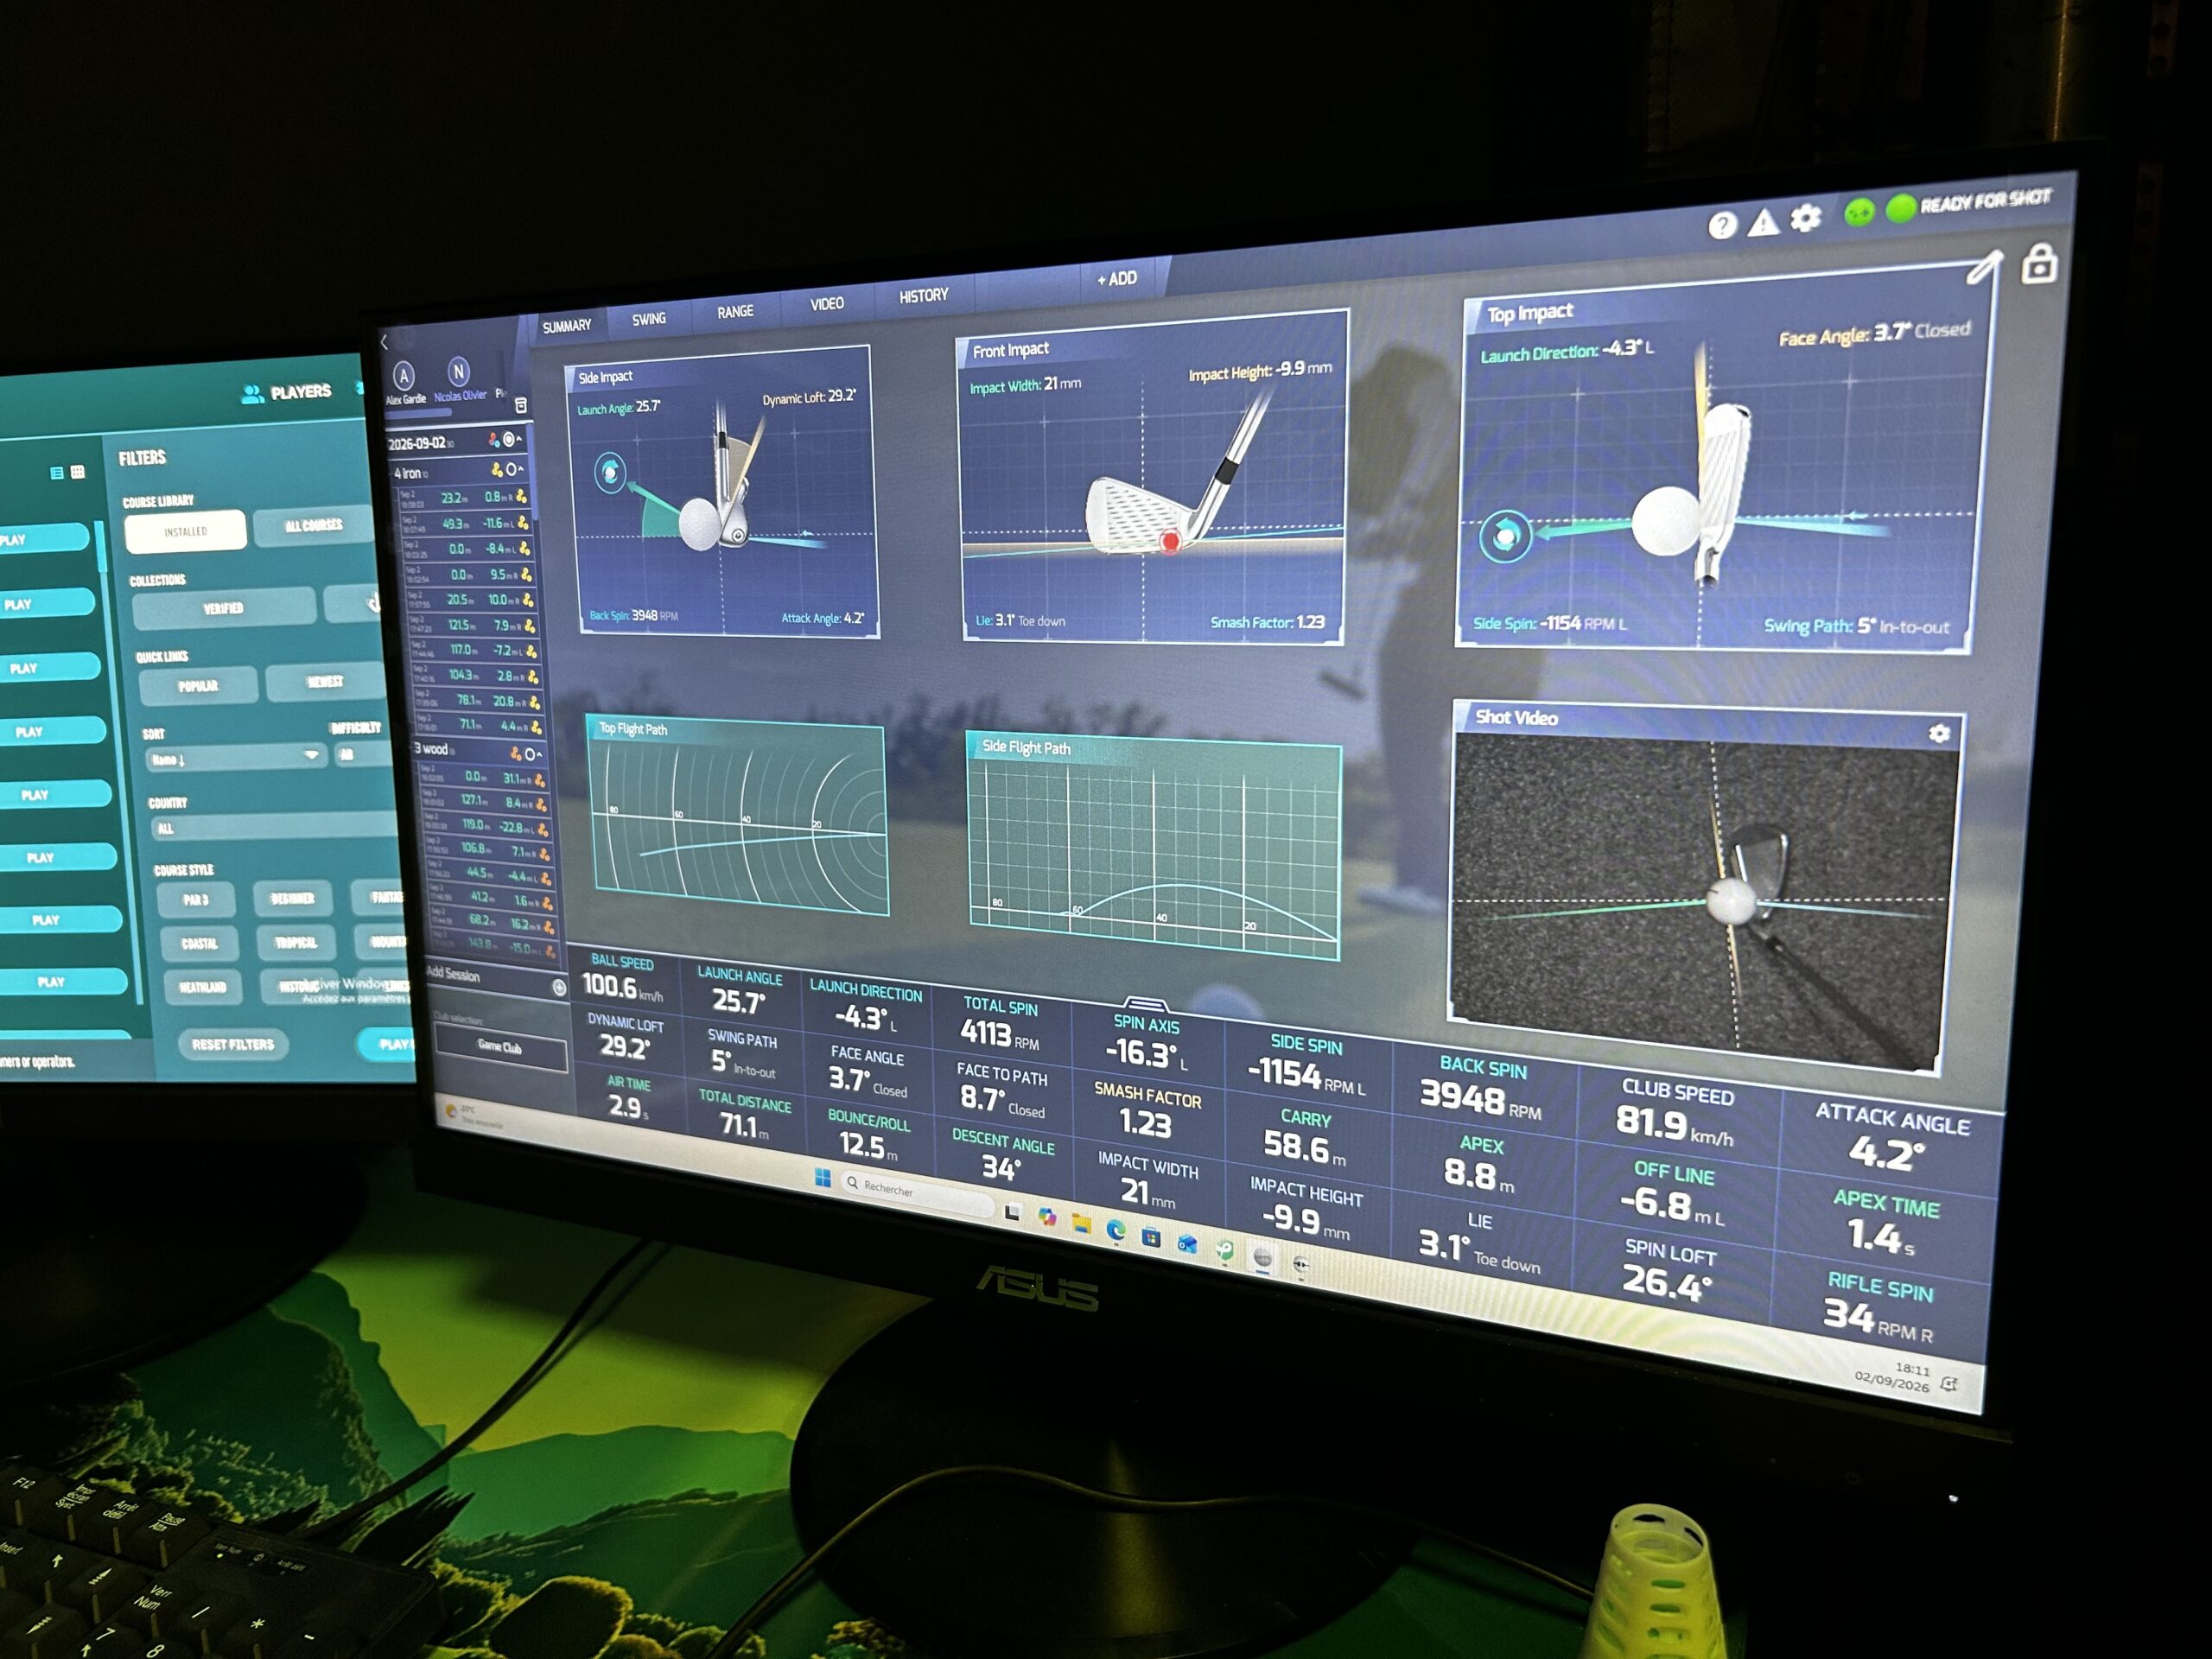Viewport: 2212px width, 1659px height.
Task: Open the help question-mark icon
Action: (1722, 226)
